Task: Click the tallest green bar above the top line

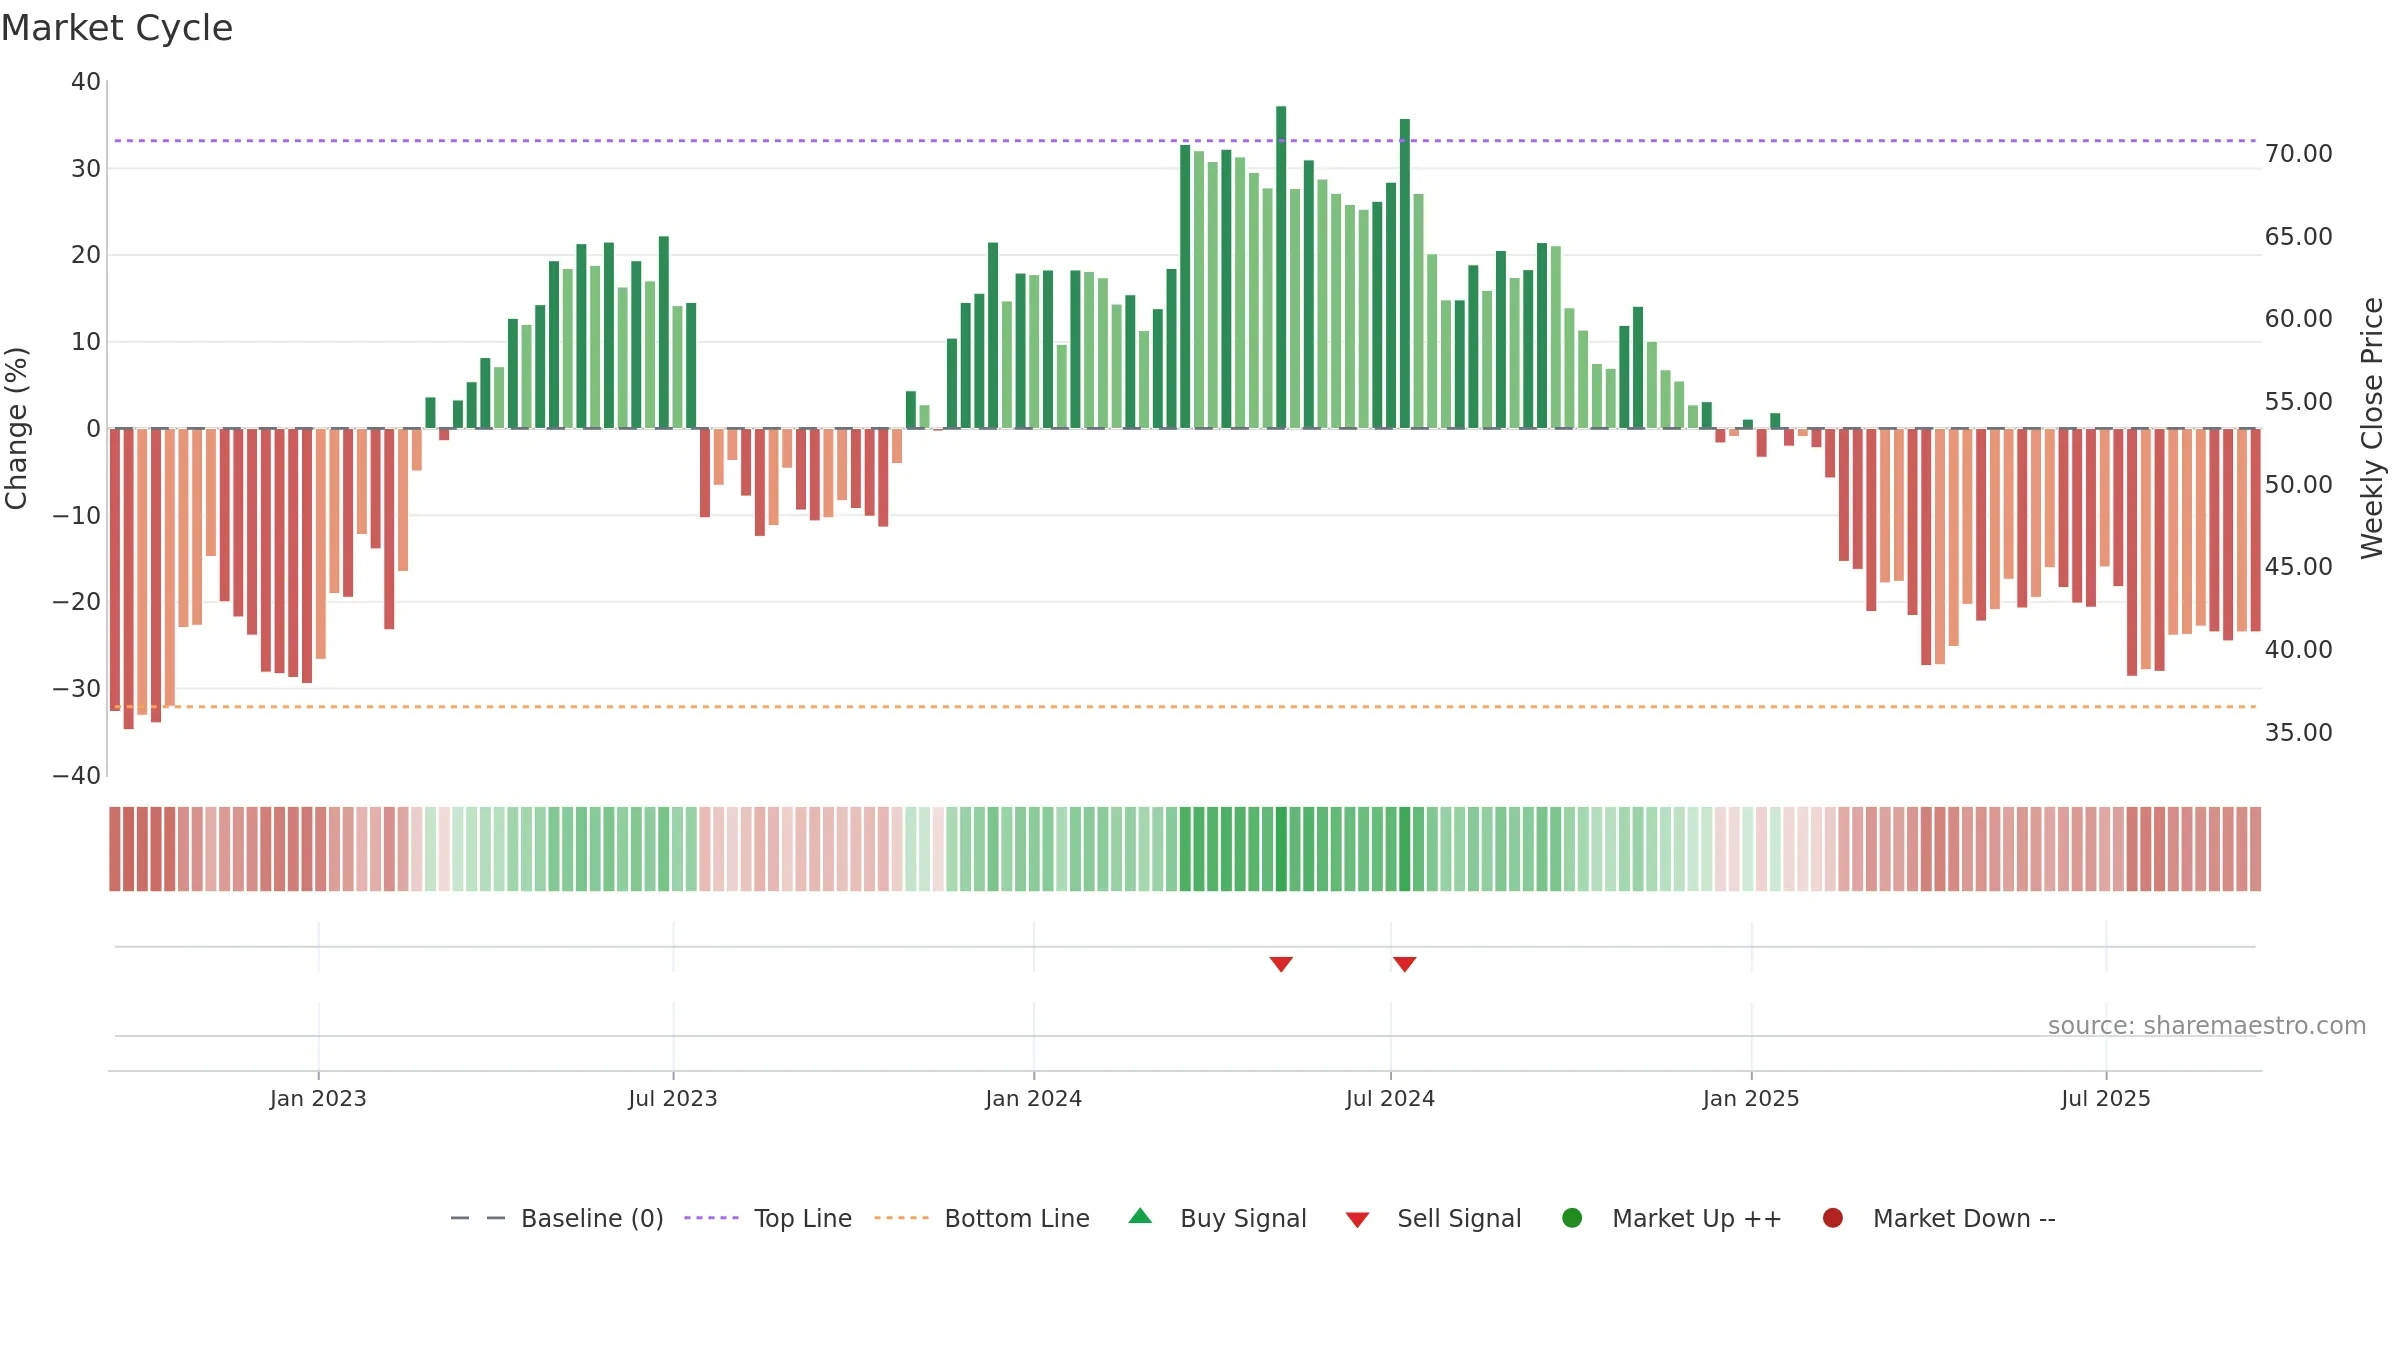Action: coord(1281,267)
